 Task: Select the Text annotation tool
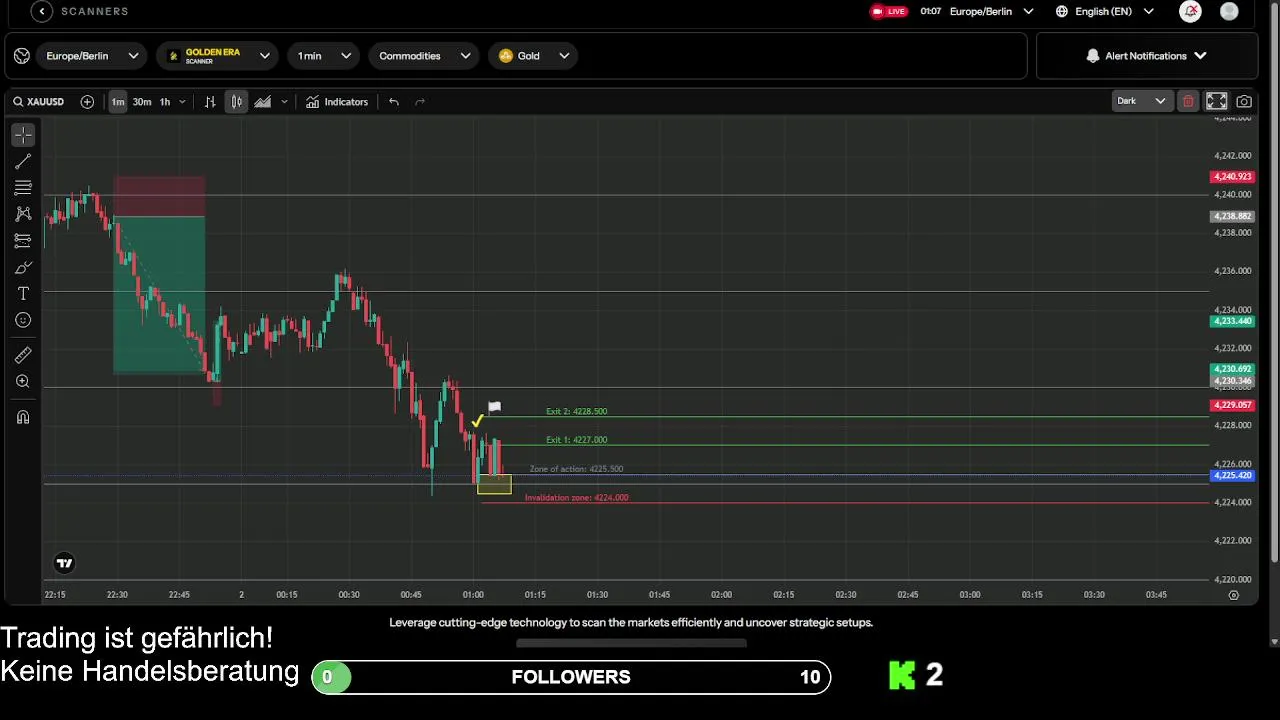(23, 294)
